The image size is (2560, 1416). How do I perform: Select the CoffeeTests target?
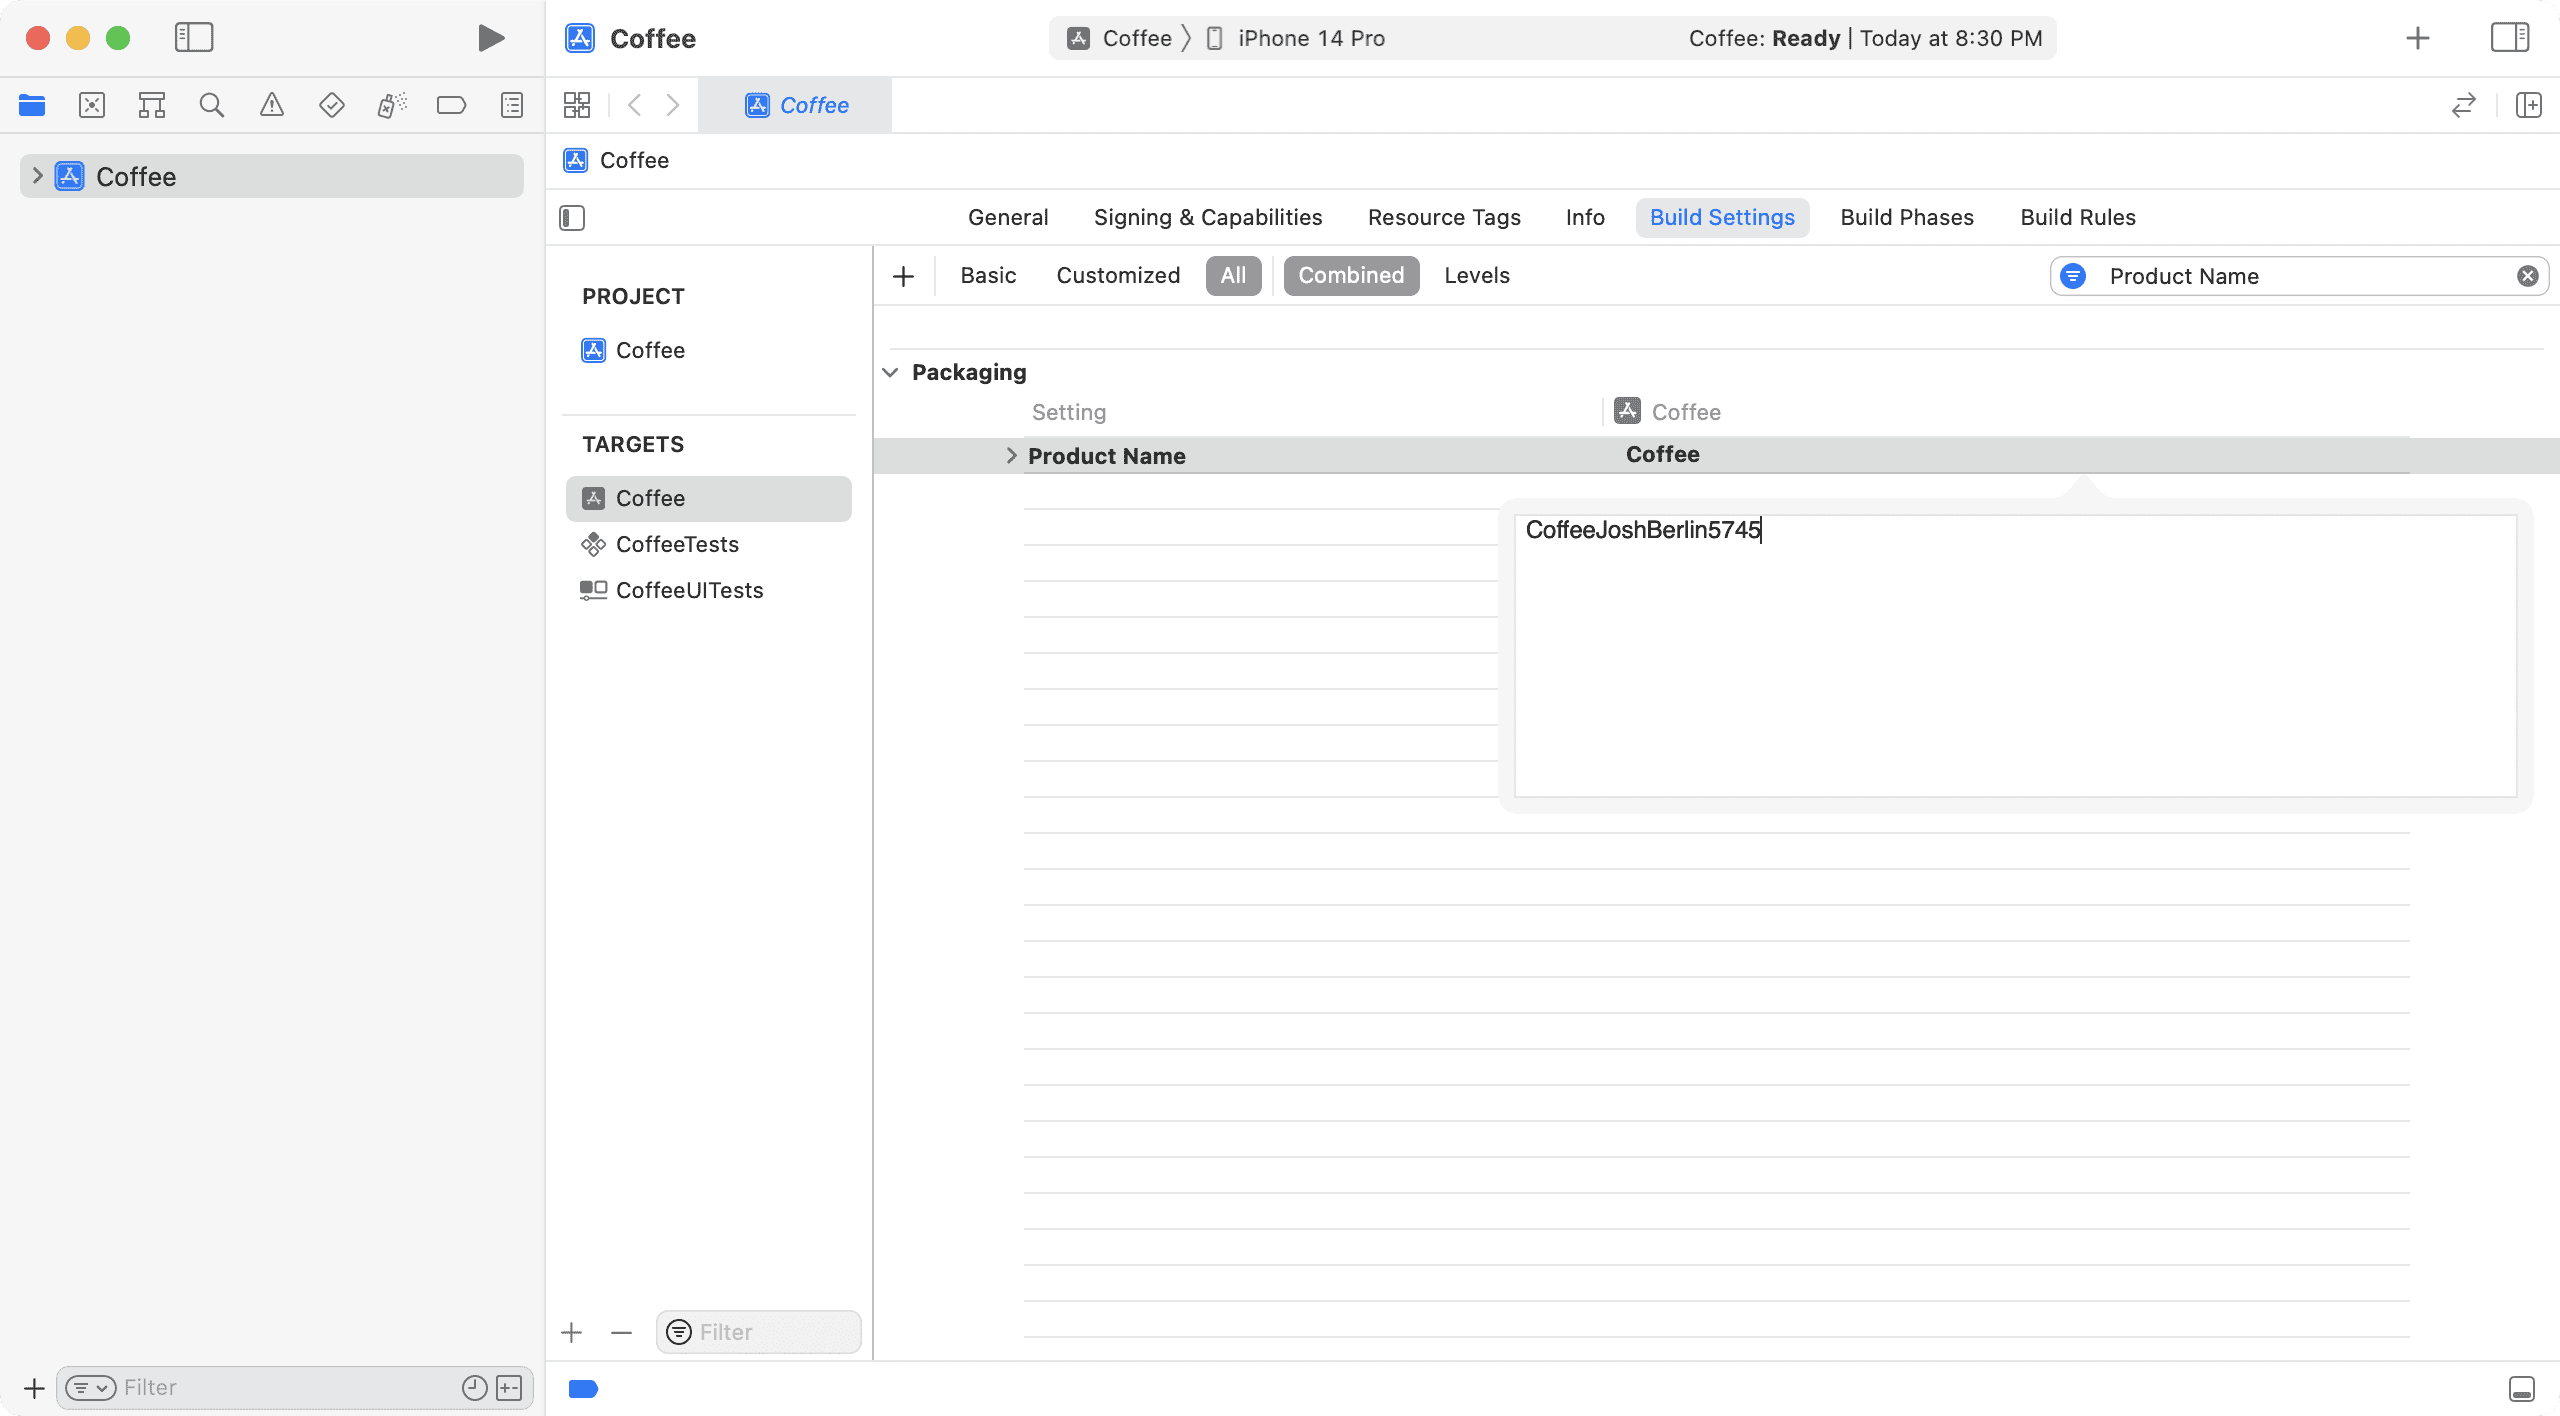pos(677,542)
